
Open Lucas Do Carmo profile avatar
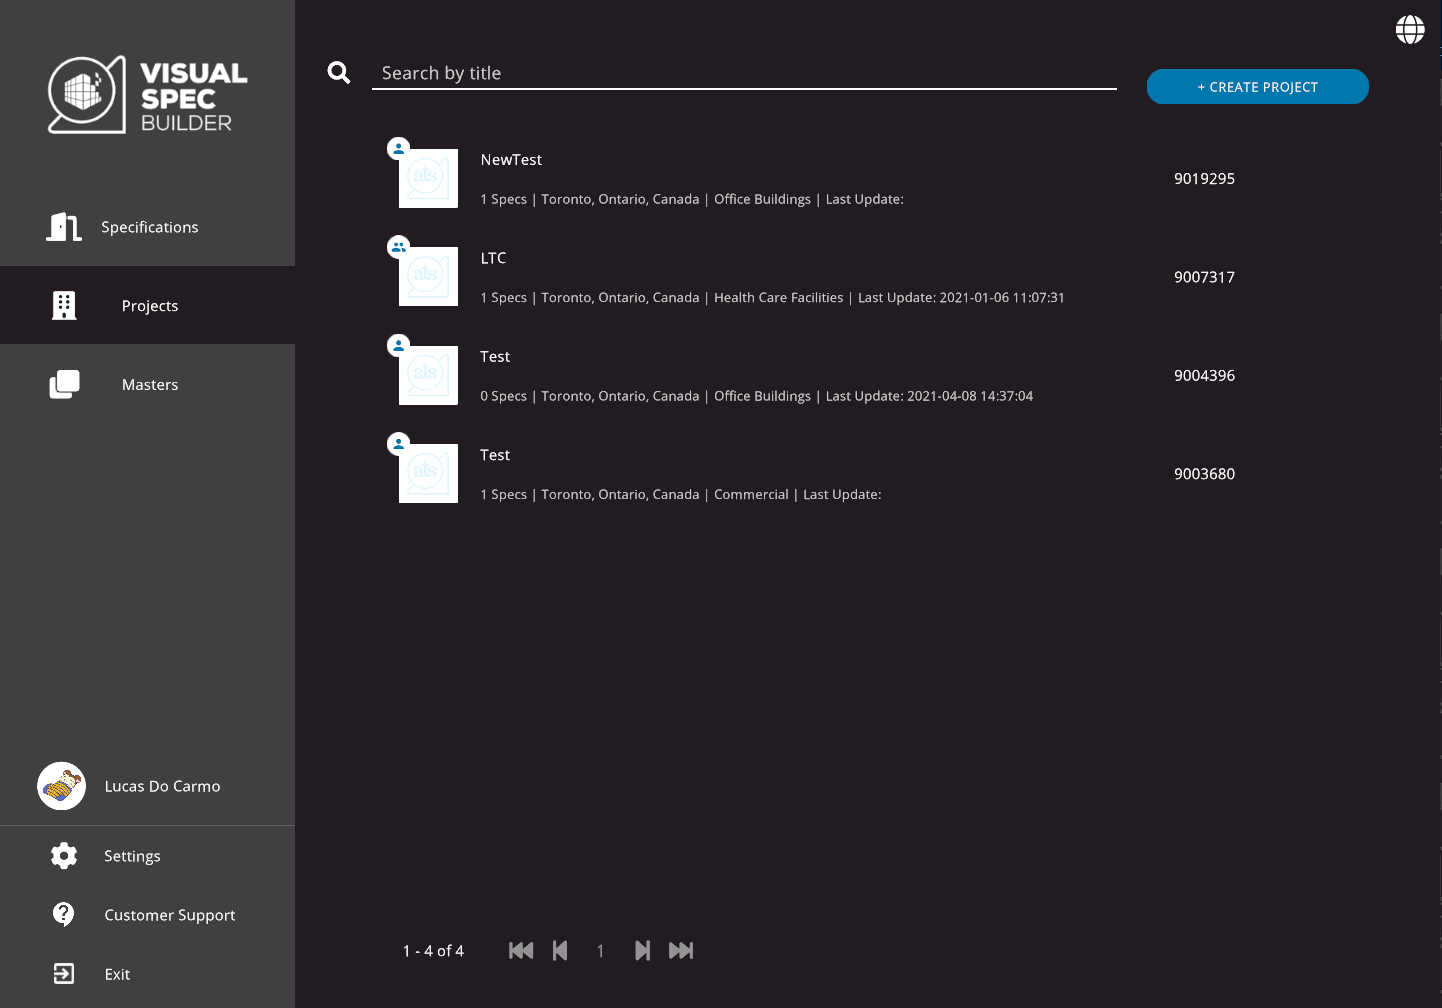[62, 786]
